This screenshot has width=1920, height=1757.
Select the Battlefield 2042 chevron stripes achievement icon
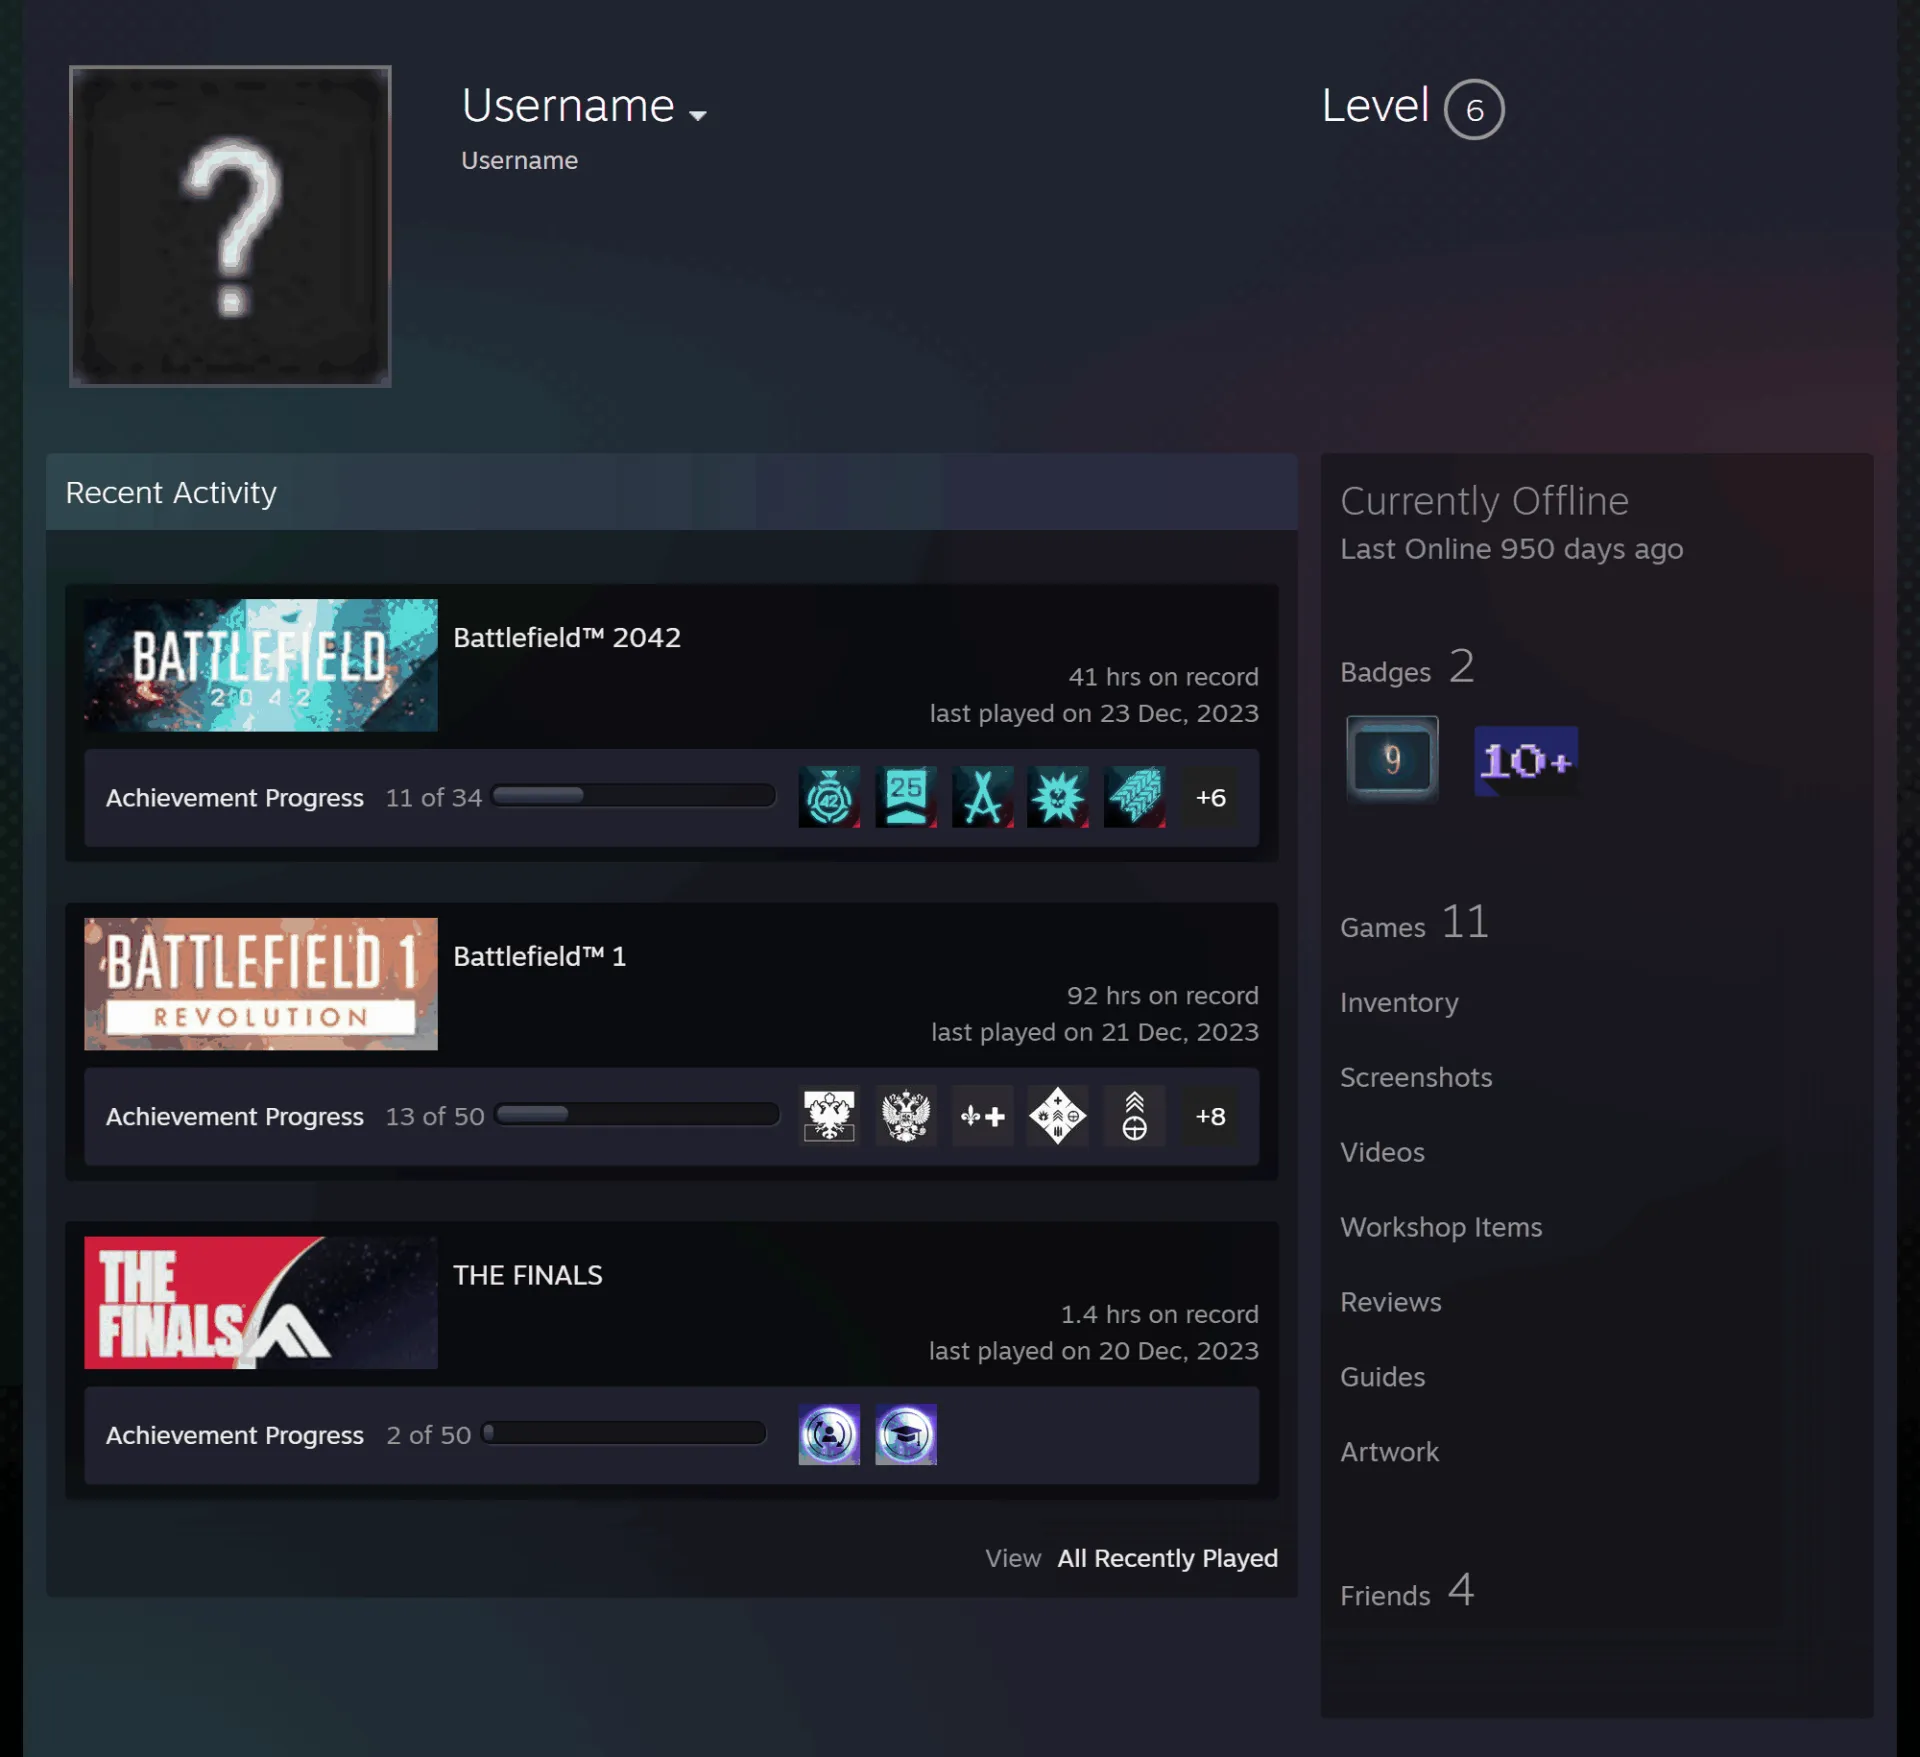(x=1135, y=797)
